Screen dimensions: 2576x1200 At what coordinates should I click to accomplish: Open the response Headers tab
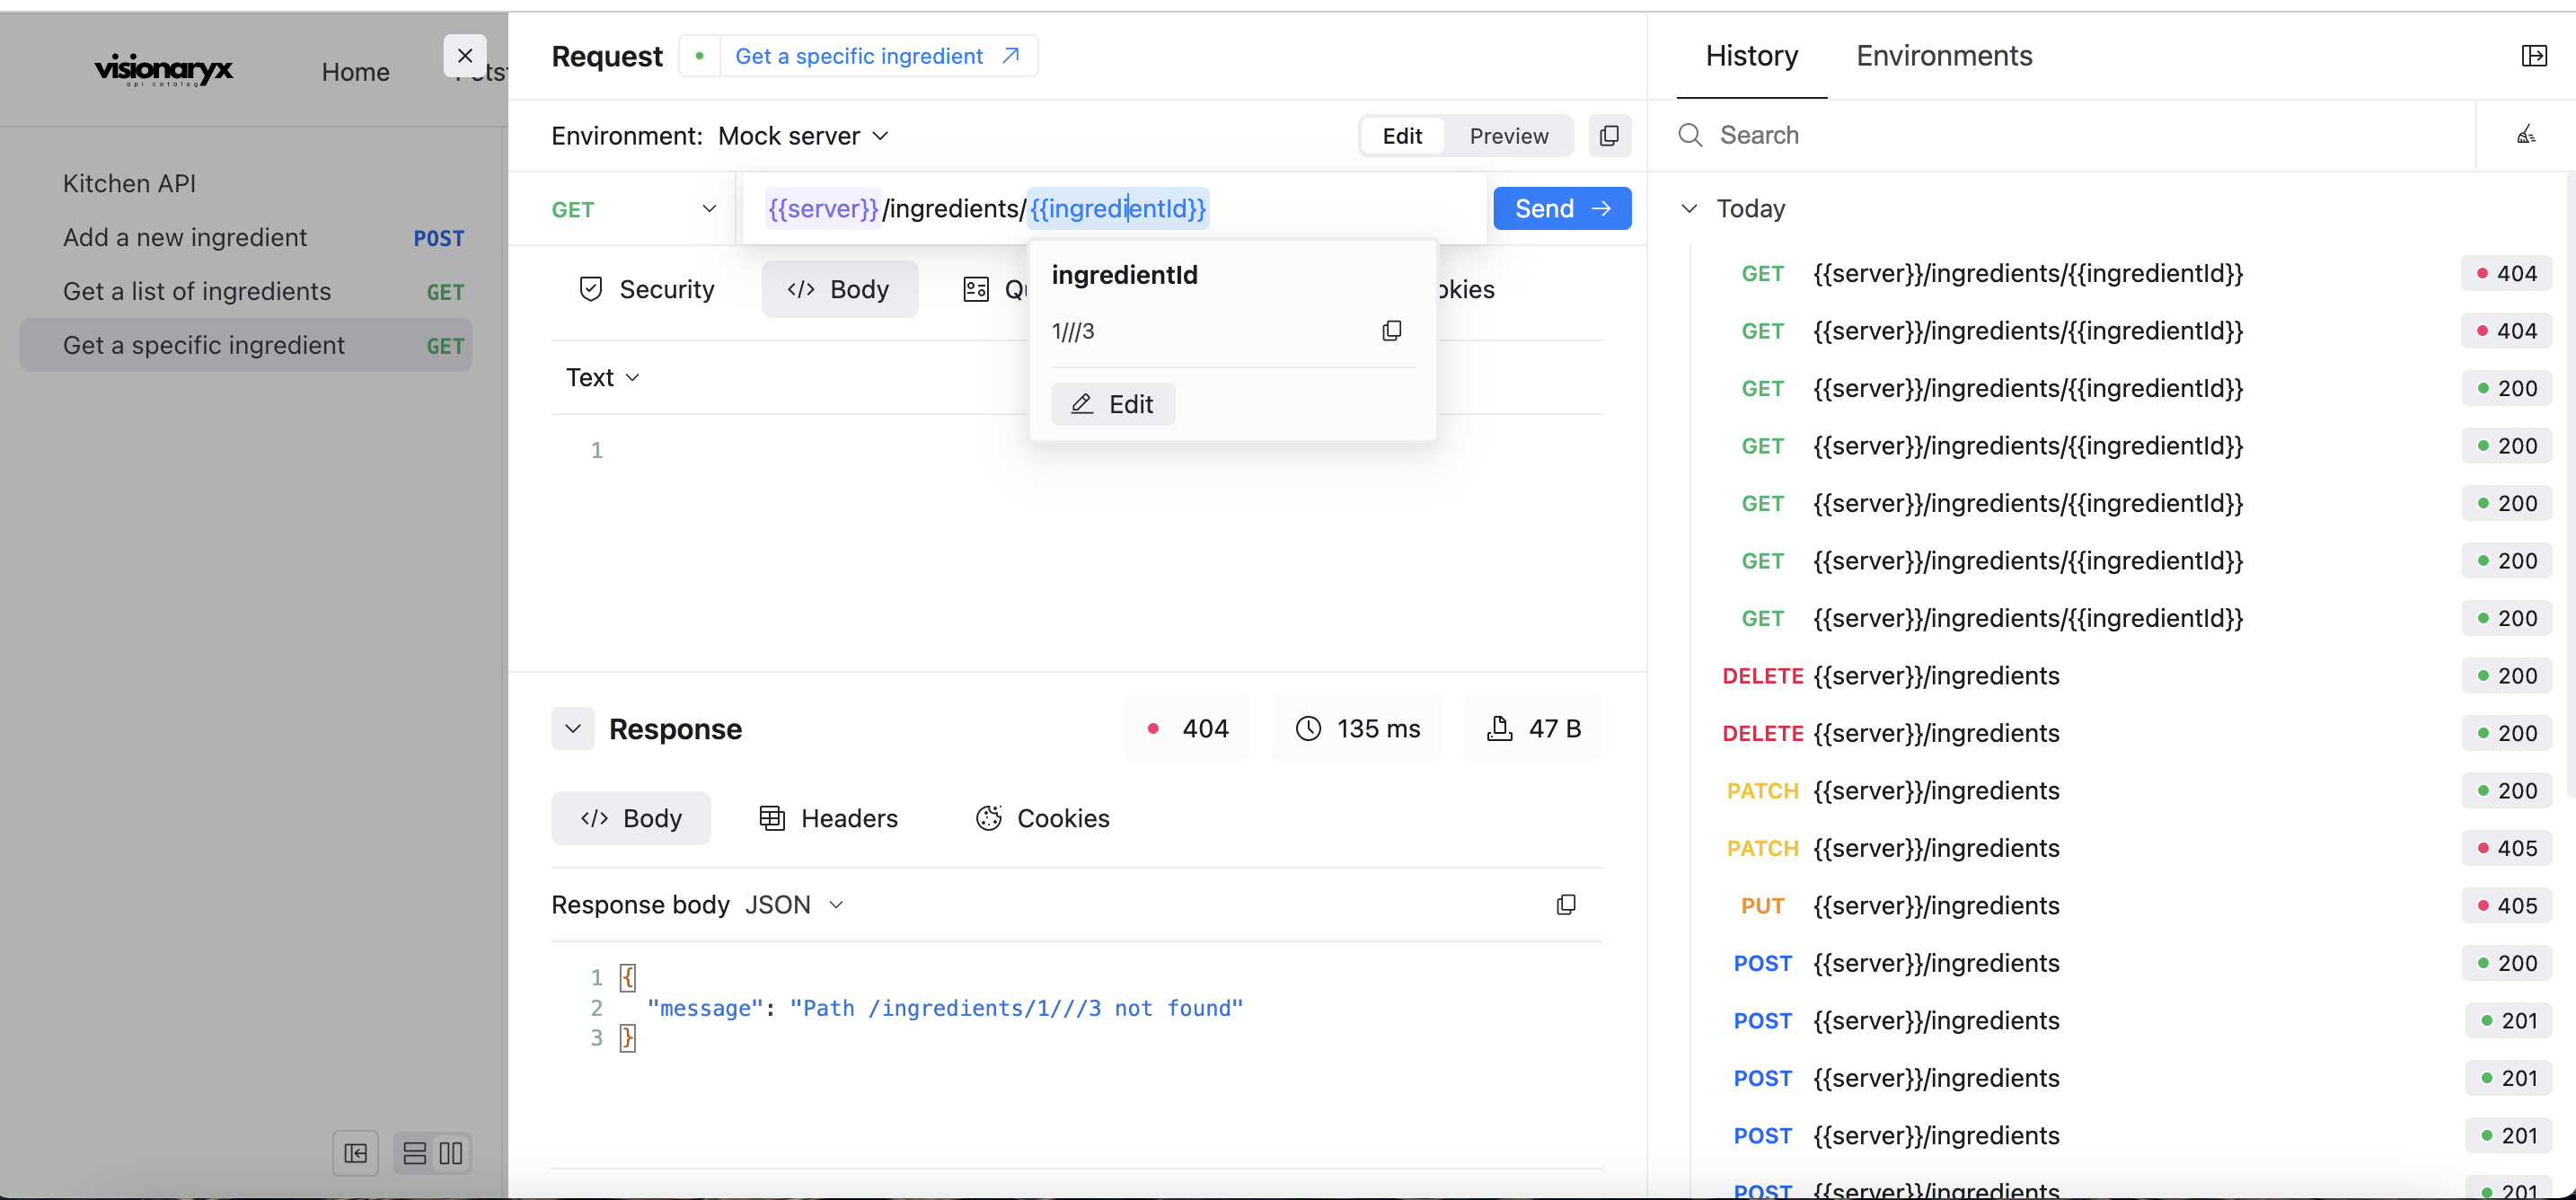click(829, 818)
